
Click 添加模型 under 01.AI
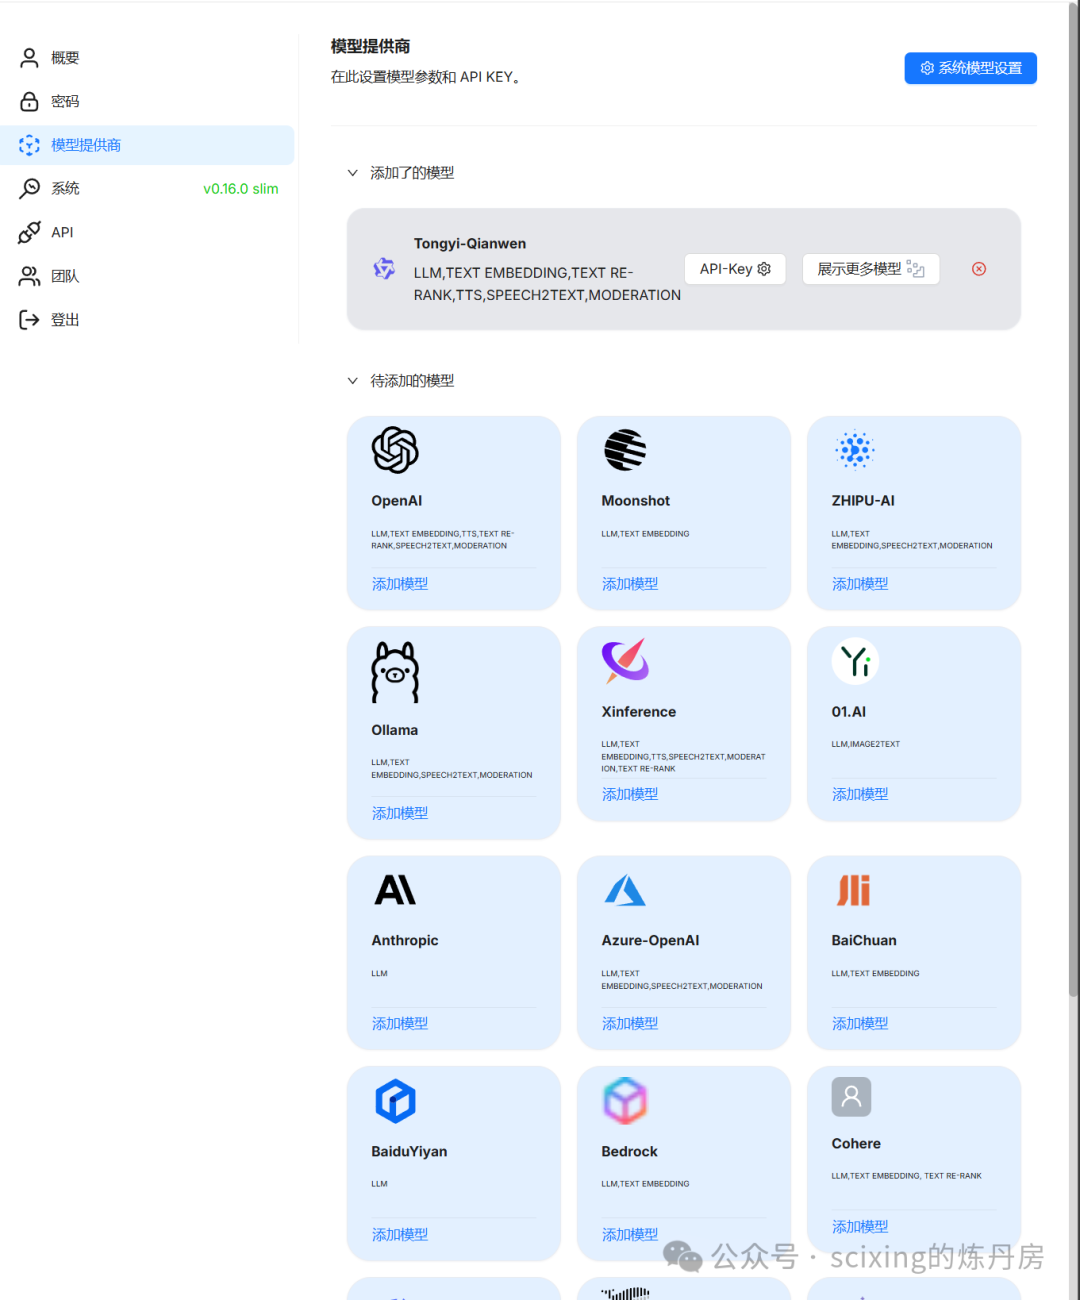[x=860, y=794]
